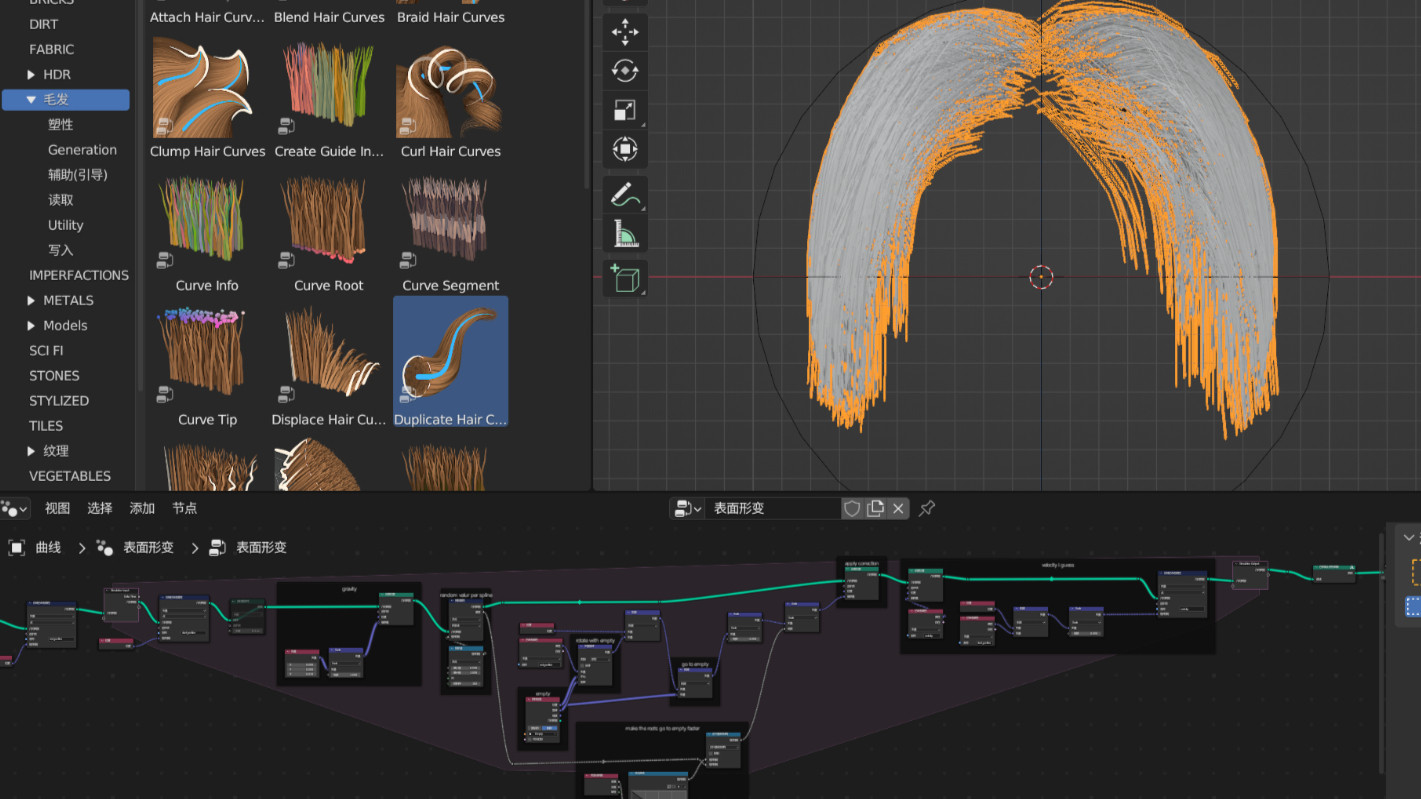Open the node editor type dropdown

(x=15, y=508)
